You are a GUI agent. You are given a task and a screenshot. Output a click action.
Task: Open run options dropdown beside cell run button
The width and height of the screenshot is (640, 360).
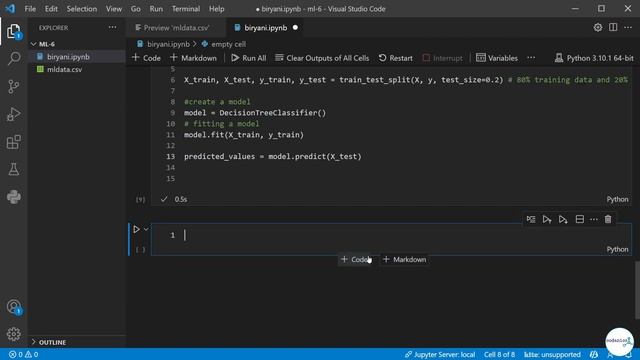coord(146,229)
